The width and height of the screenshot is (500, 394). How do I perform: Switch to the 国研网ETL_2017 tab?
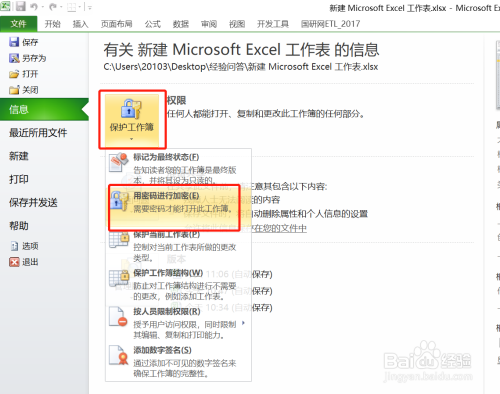(x=330, y=24)
